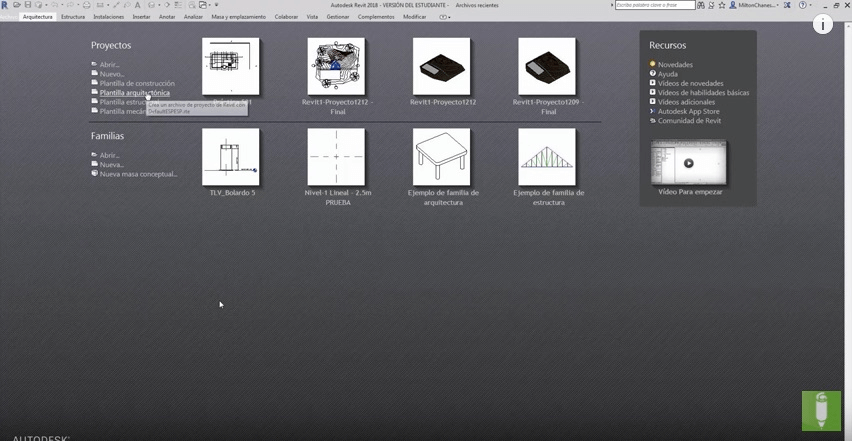Open the Complementos ribbon tab
The image size is (852, 441).
(x=376, y=17)
